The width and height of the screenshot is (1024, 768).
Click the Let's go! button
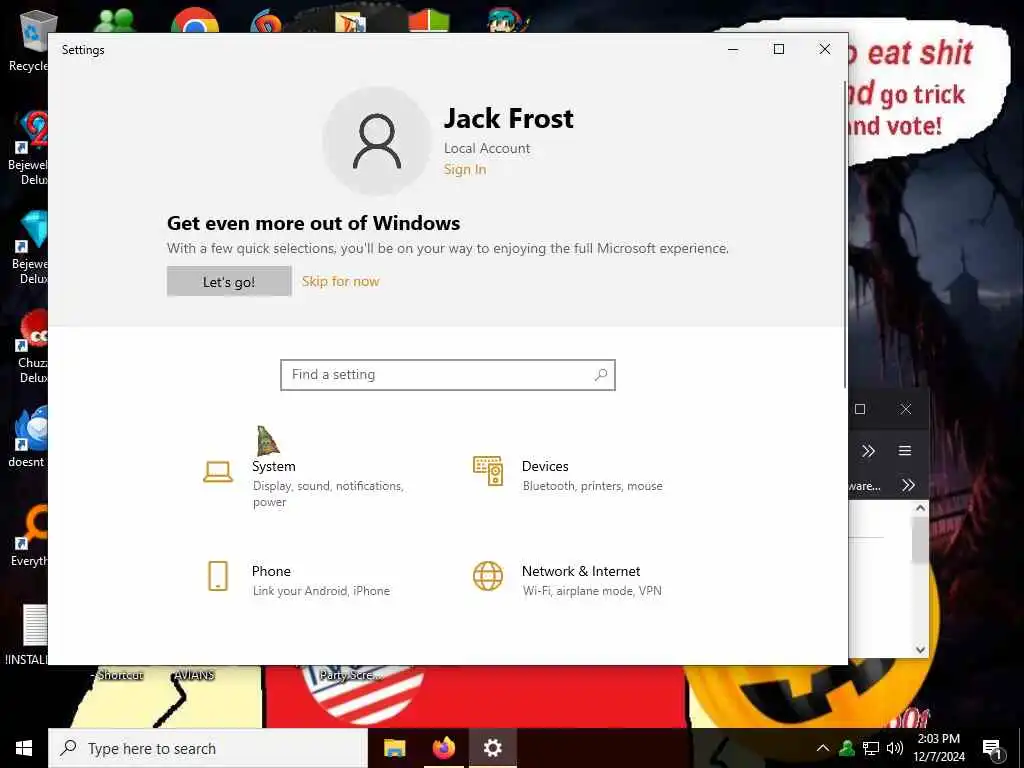pos(229,281)
